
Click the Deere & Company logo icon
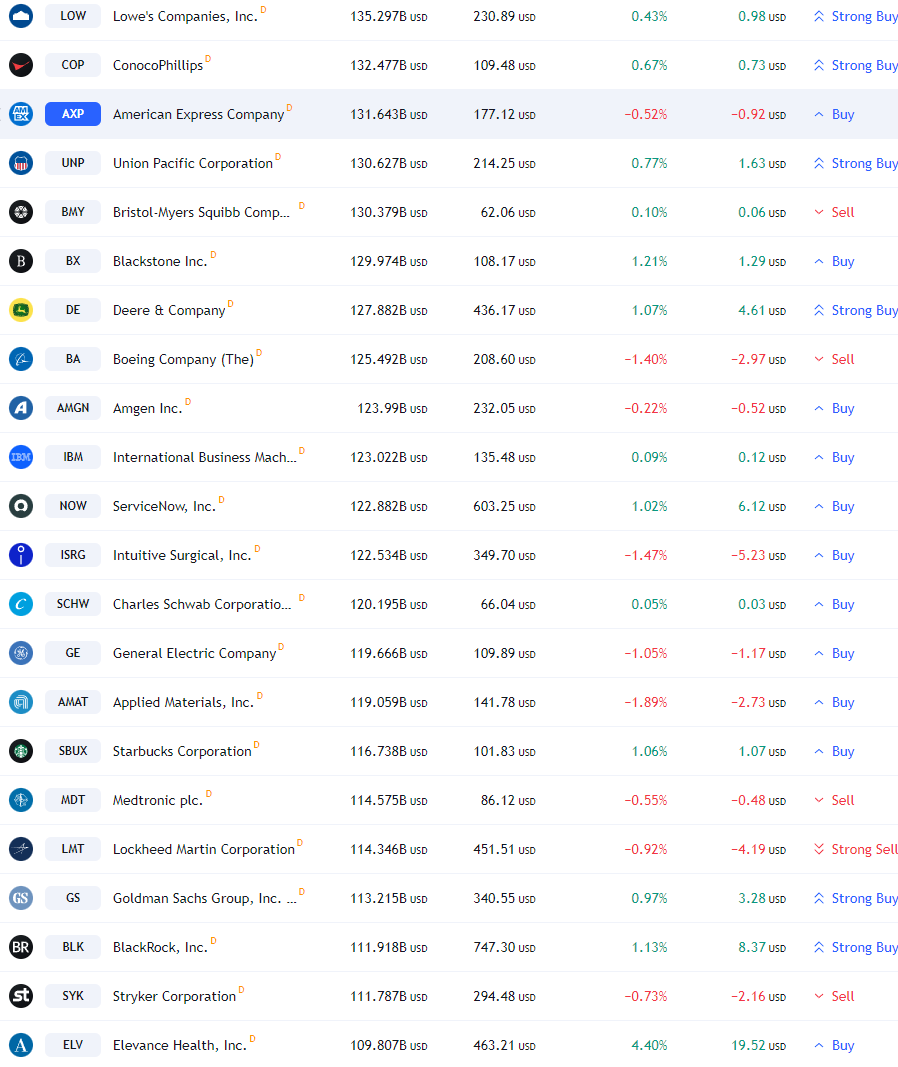[x=21, y=310]
